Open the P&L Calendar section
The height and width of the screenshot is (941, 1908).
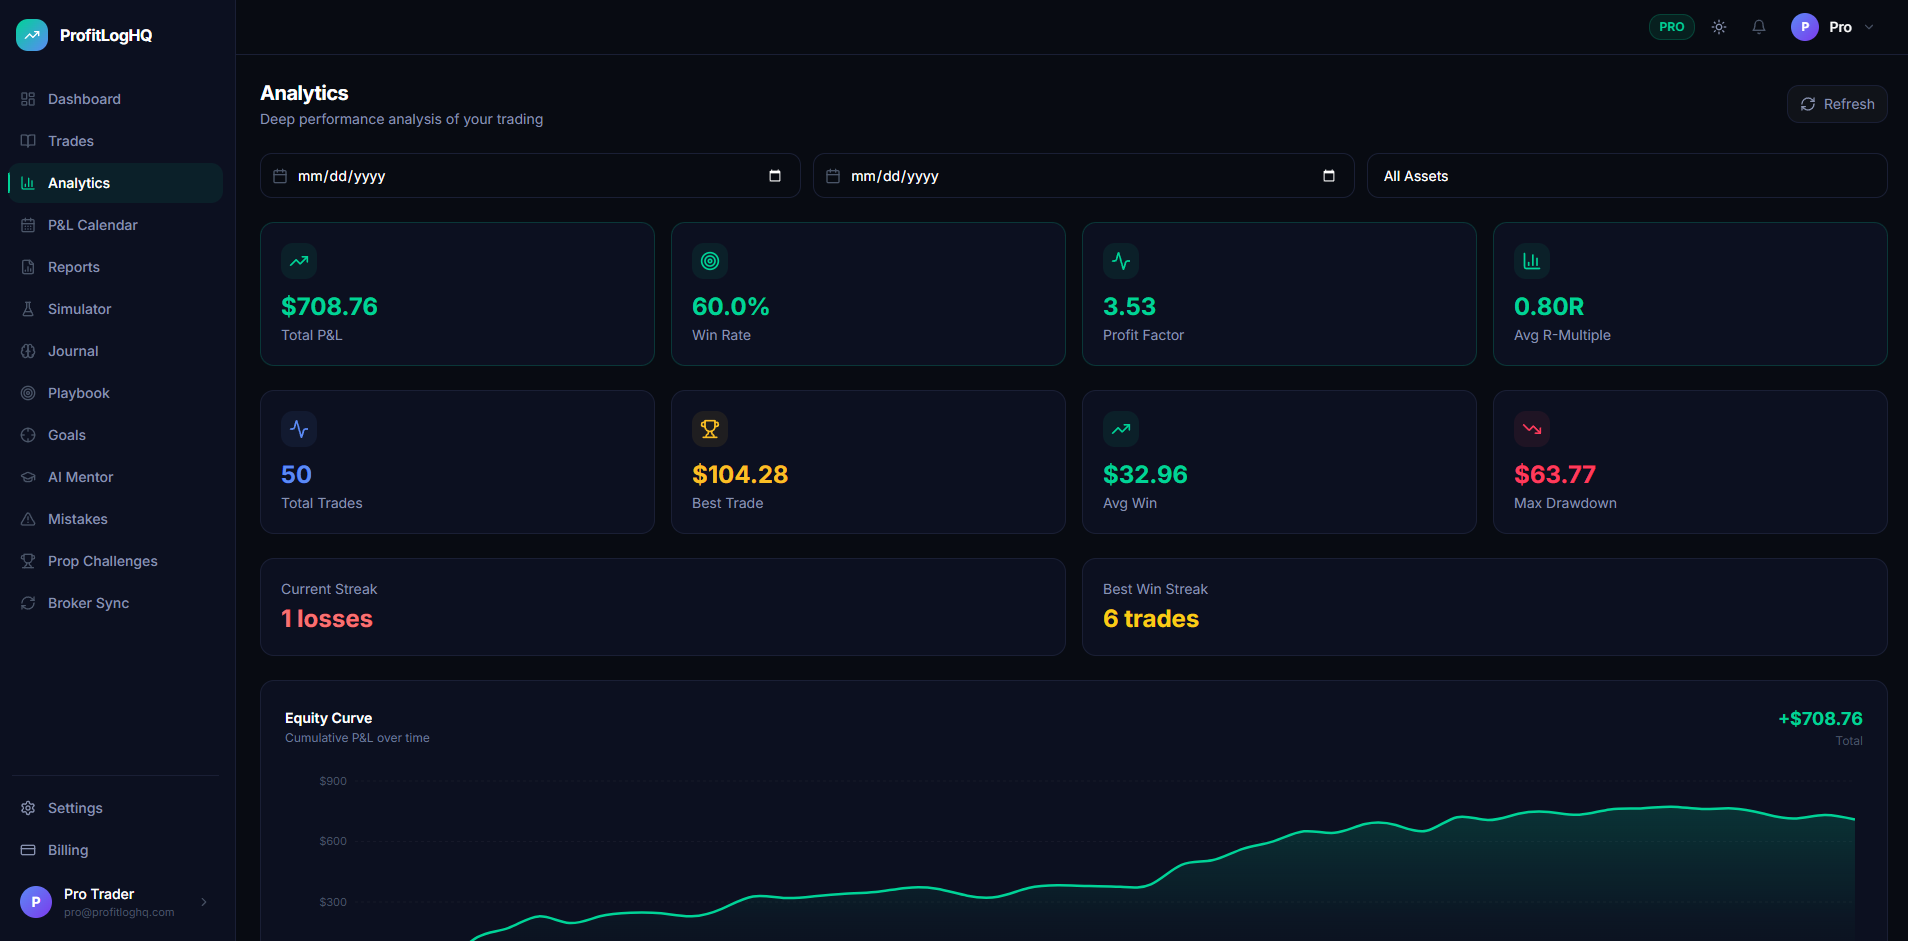click(x=93, y=225)
